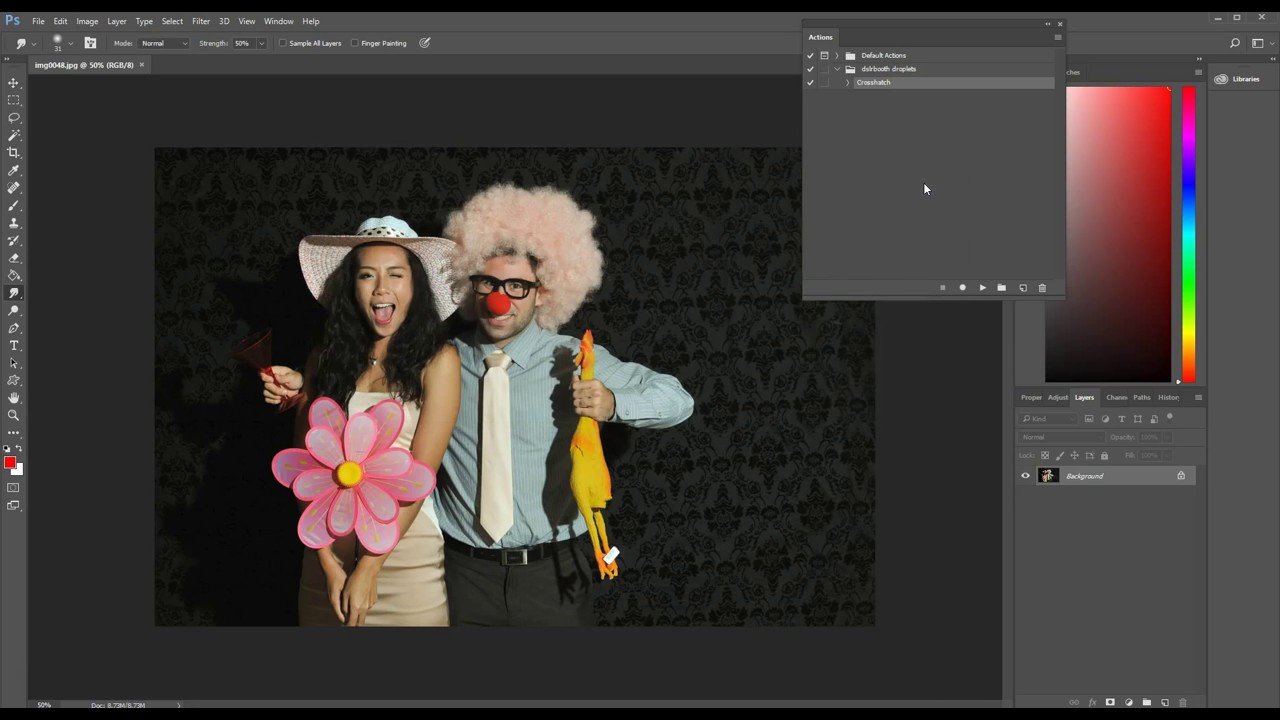Viewport: 1280px width, 720px height.
Task: Open the Mode Normal dropdown
Action: pyautogui.click(x=164, y=43)
